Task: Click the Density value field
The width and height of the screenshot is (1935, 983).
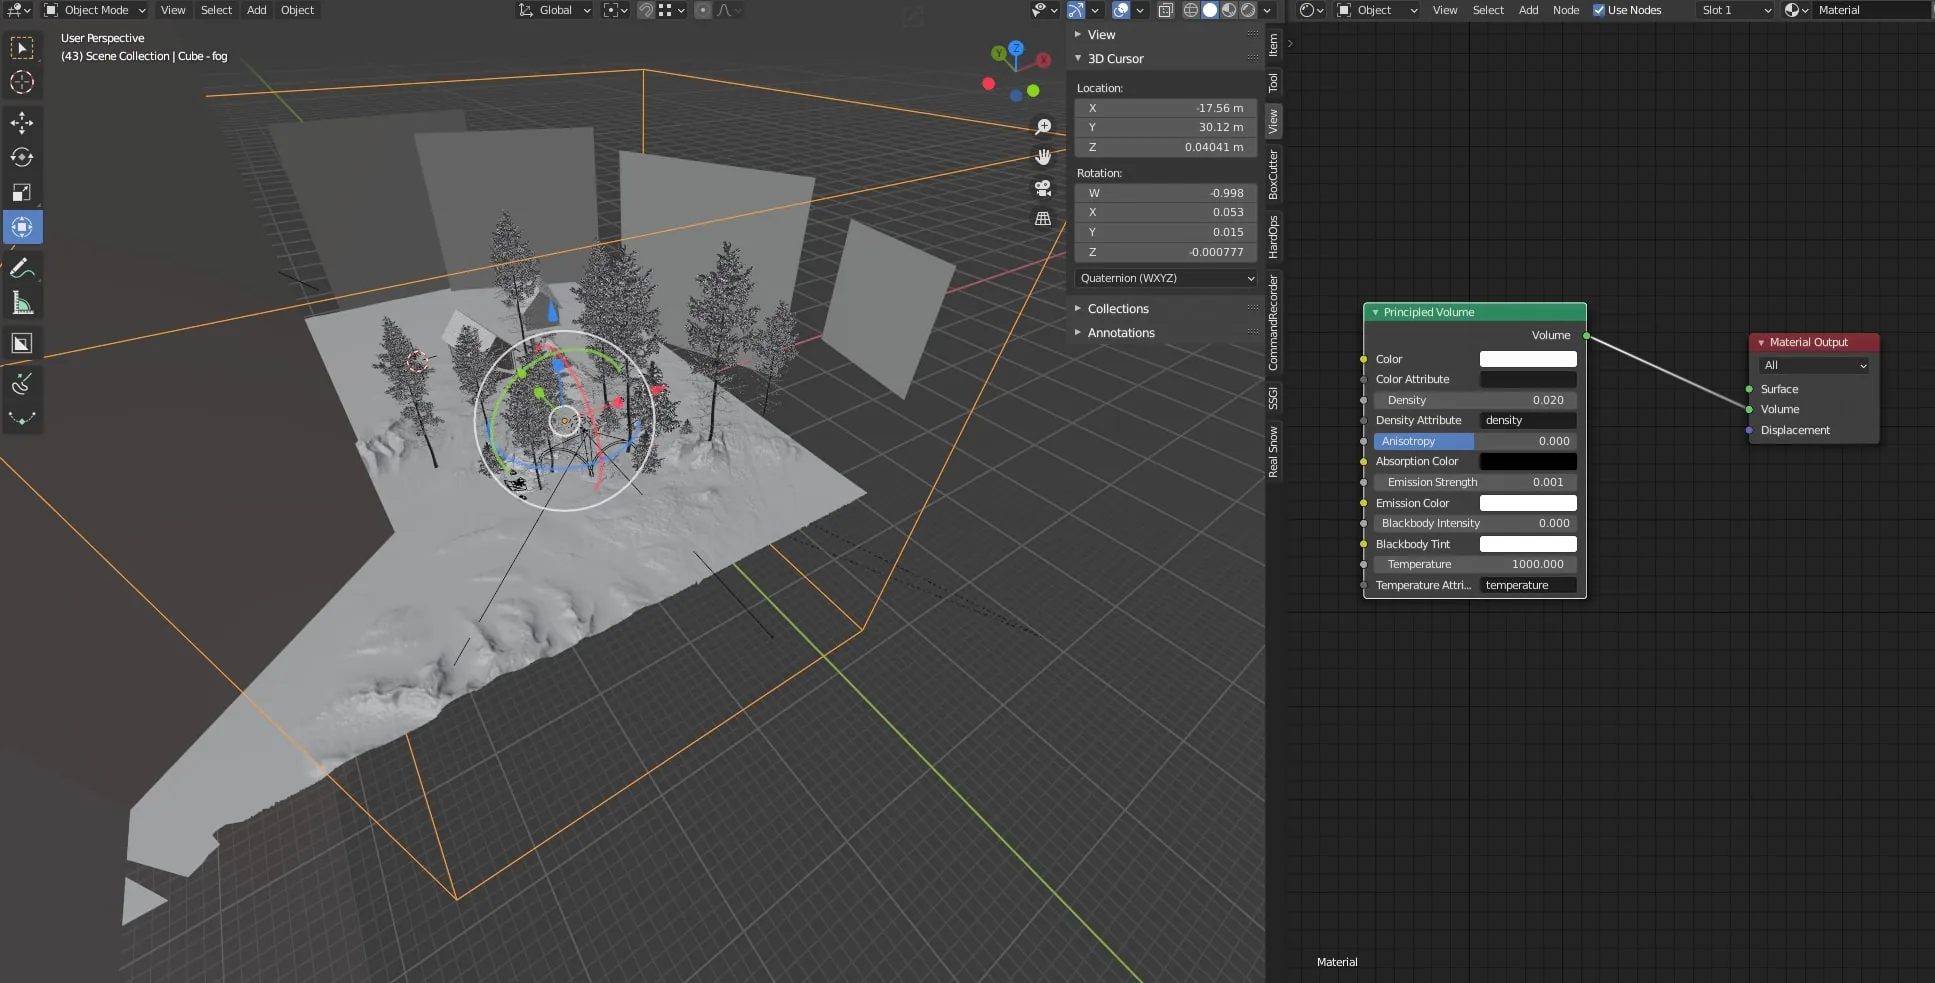Action: pos(1475,400)
